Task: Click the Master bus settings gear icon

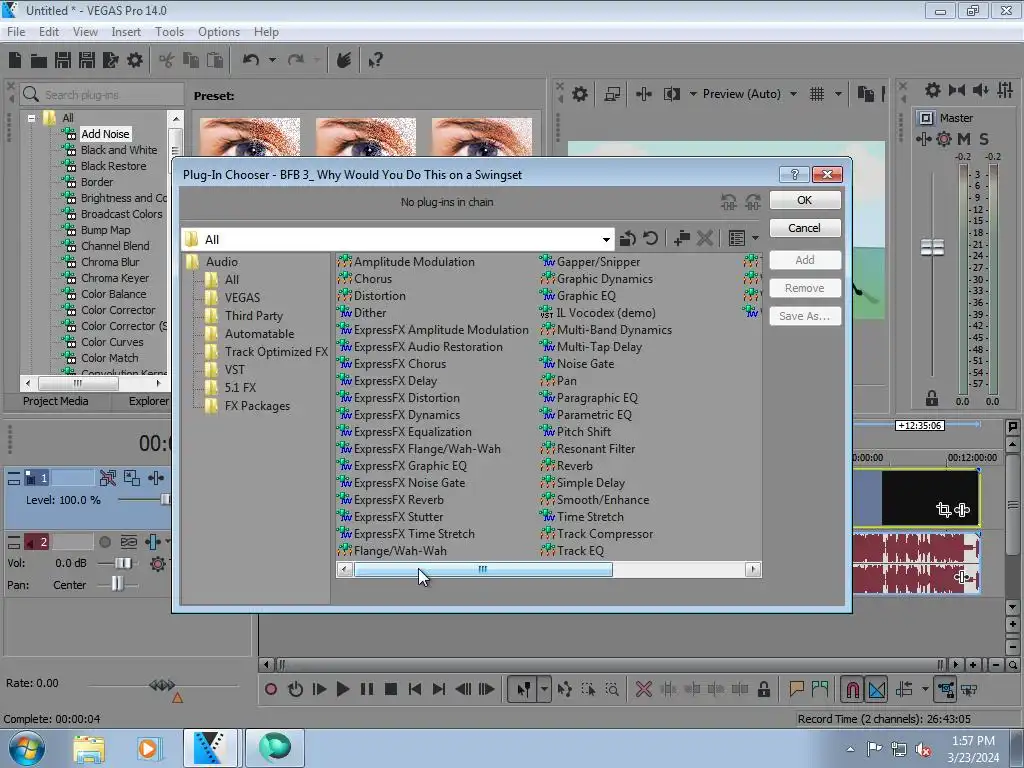Action: click(x=933, y=90)
